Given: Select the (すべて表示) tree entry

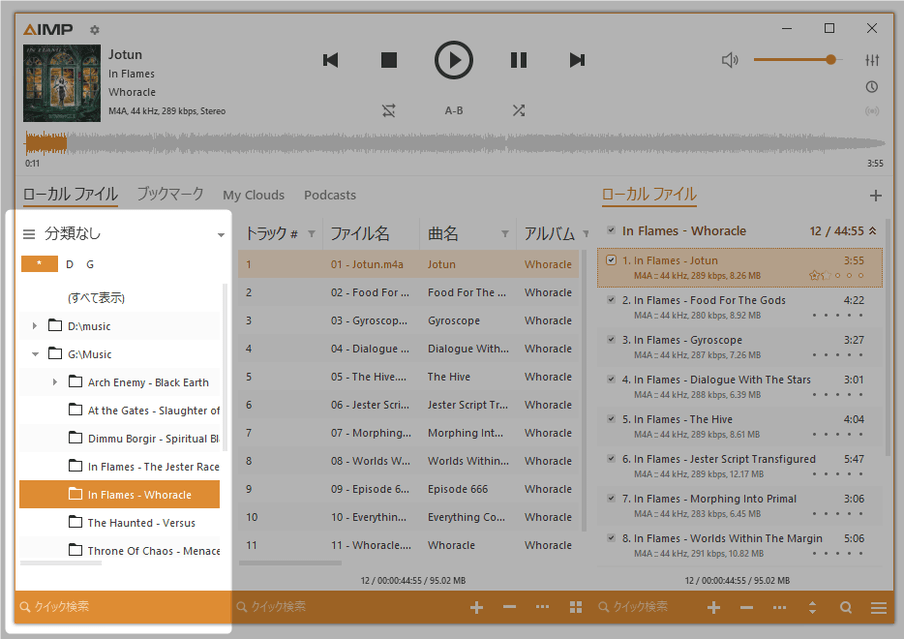Looking at the screenshot, I should pyautogui.click(x=96, y=298).
